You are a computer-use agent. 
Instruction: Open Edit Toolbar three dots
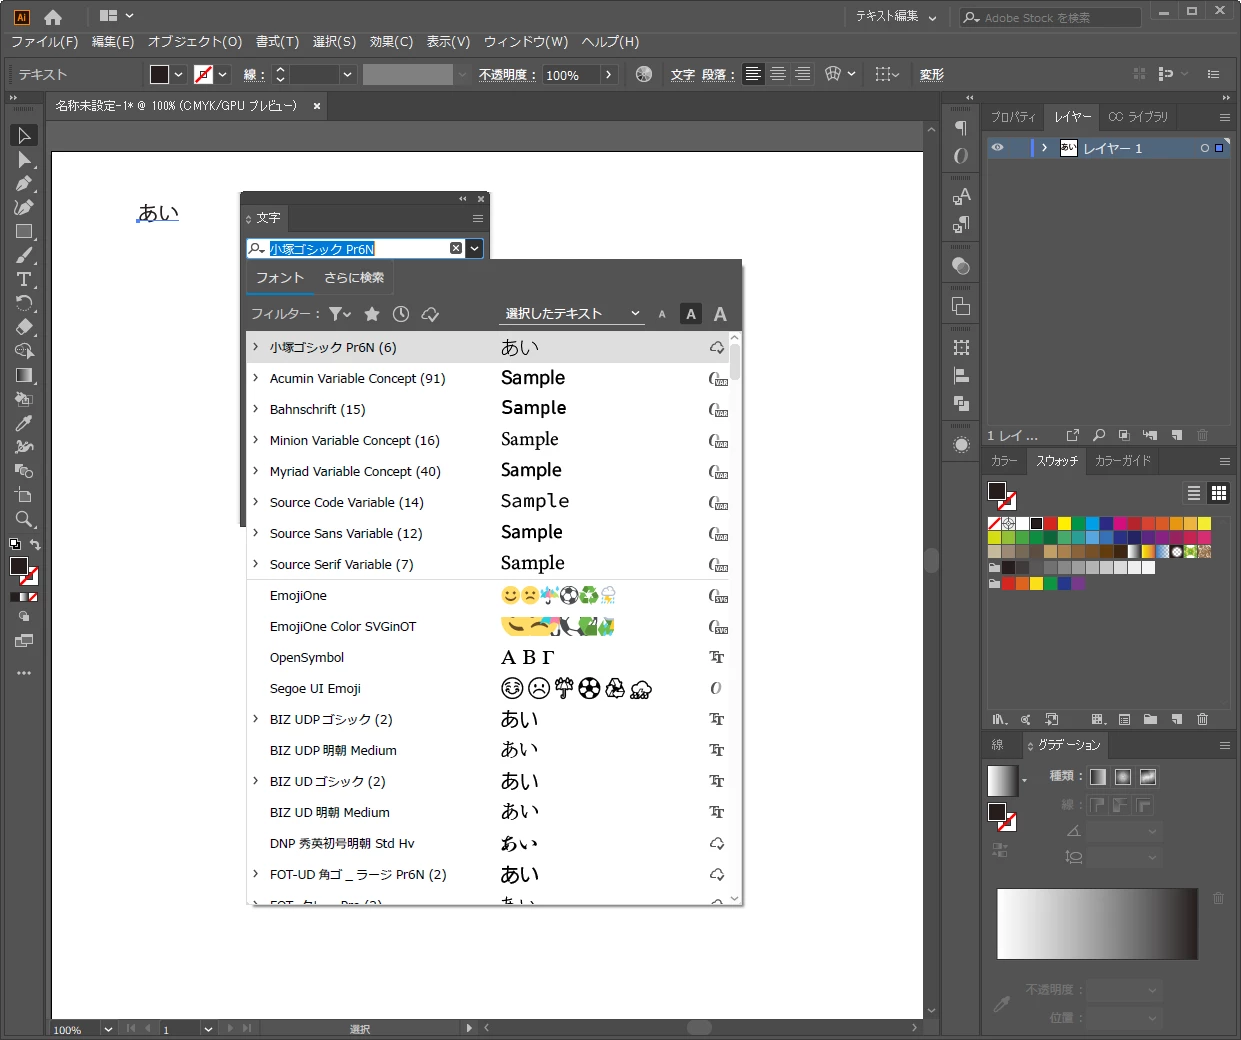pos(24,673)
